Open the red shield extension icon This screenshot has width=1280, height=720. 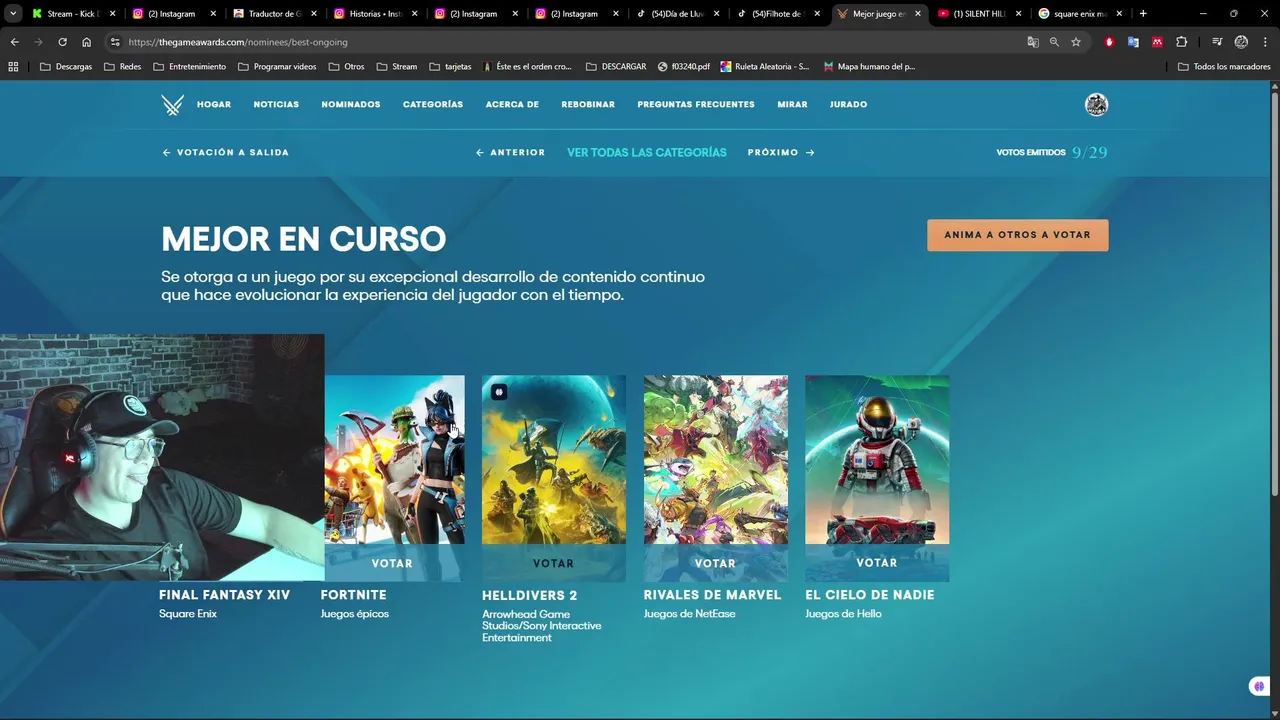point(1109,42)
